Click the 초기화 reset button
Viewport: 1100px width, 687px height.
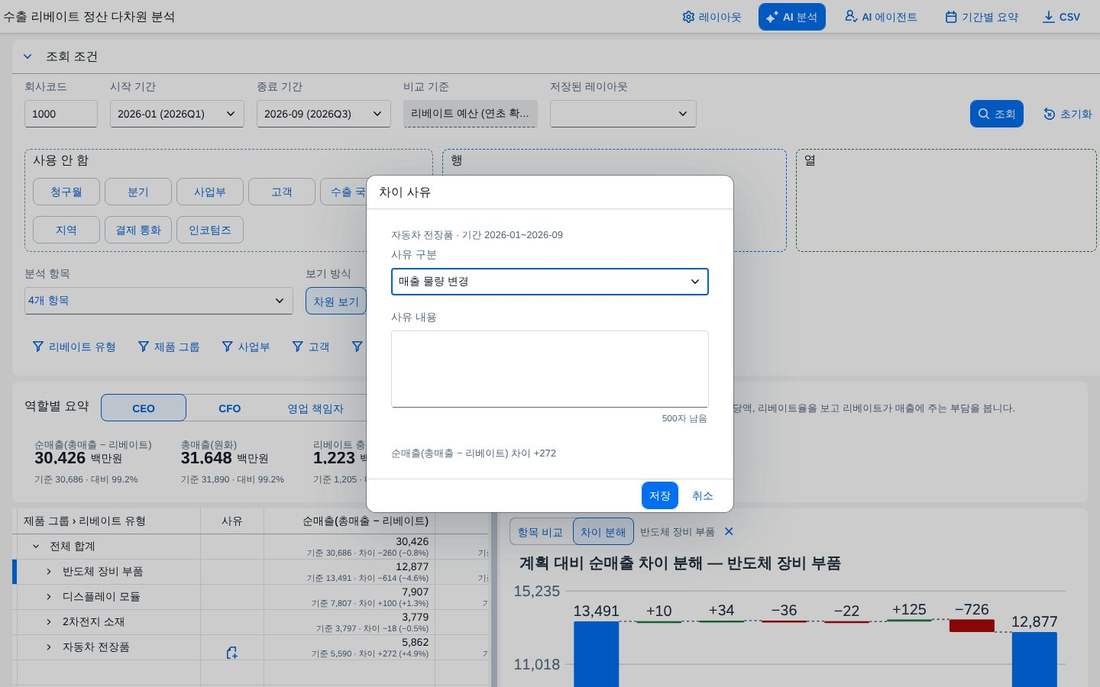tap(1067, 114)
